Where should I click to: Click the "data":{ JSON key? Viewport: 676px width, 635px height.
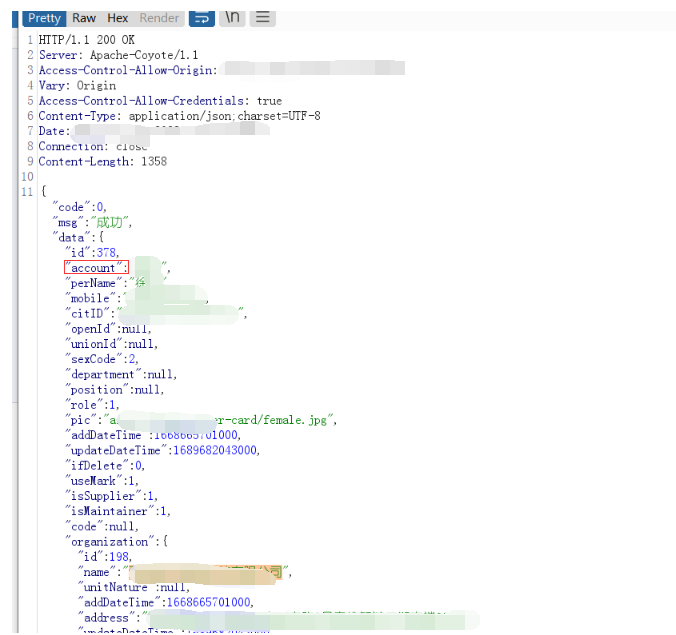(x=78, y=238)
